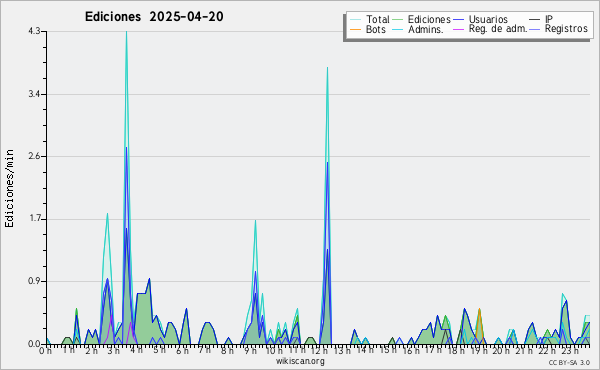Click the 4.3 y-axis value
This screenshot has width=600, height=370.
(34, 31)
